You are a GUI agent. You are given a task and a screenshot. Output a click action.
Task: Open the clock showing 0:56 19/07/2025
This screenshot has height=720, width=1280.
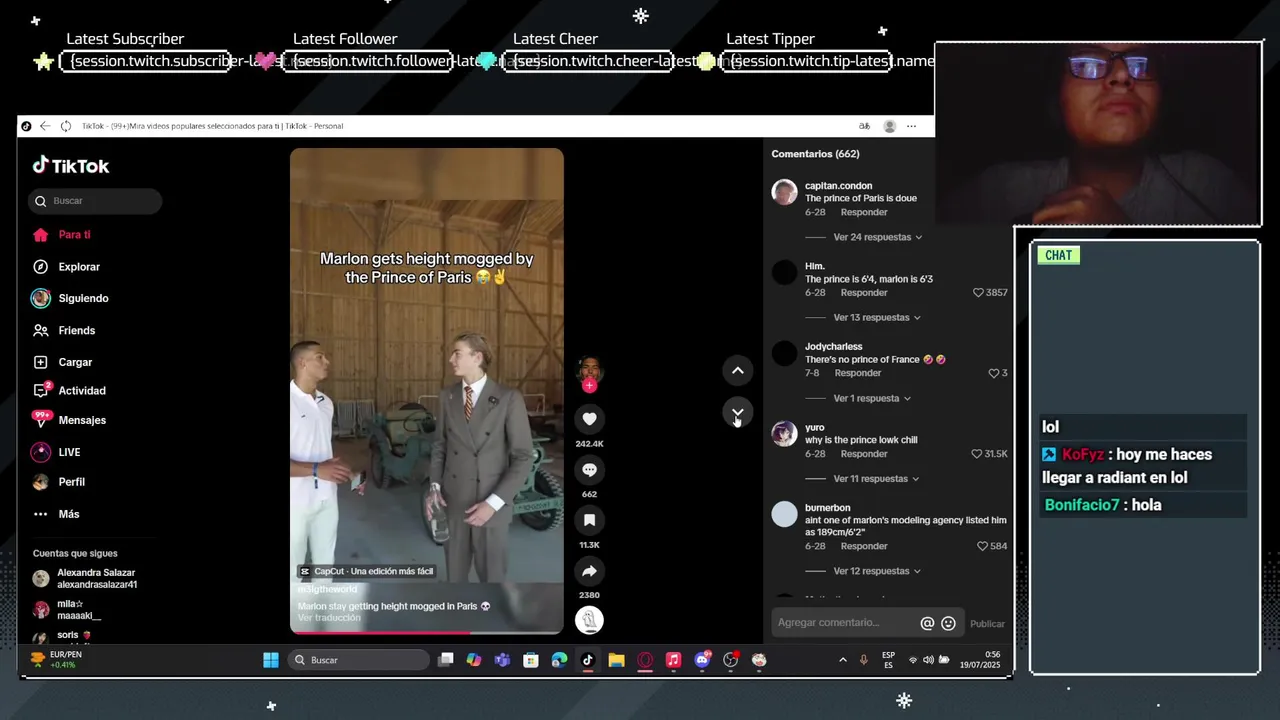pyautogui.click(x=979, y=660)
